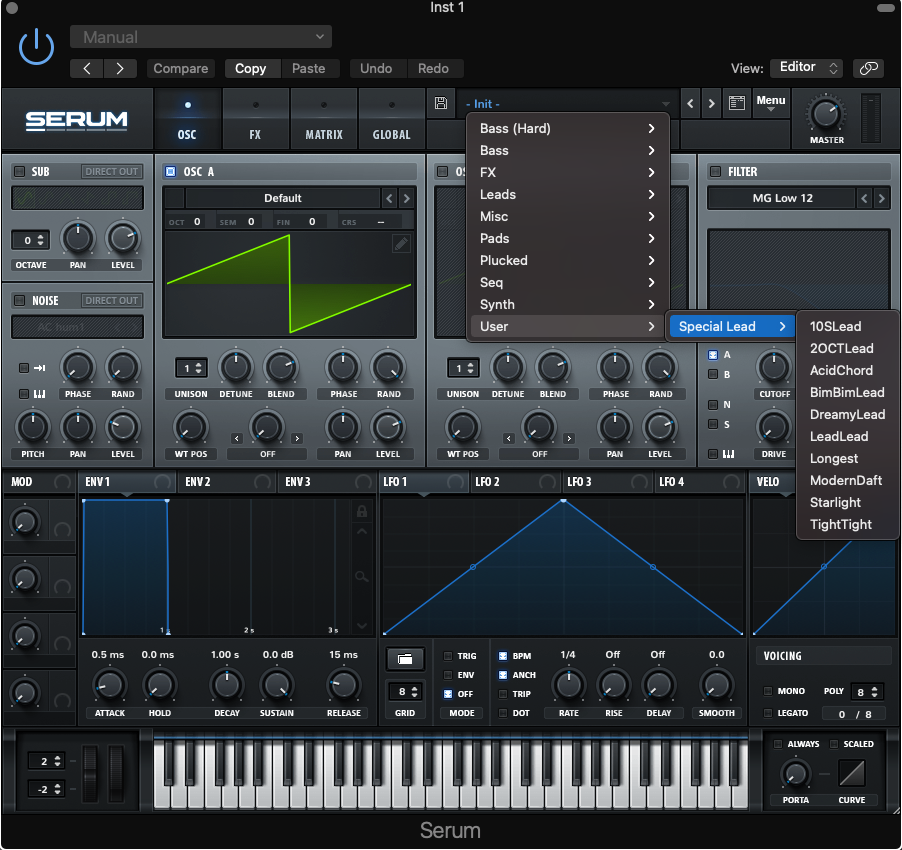Open the View Editor dropdown

(807, 67)
